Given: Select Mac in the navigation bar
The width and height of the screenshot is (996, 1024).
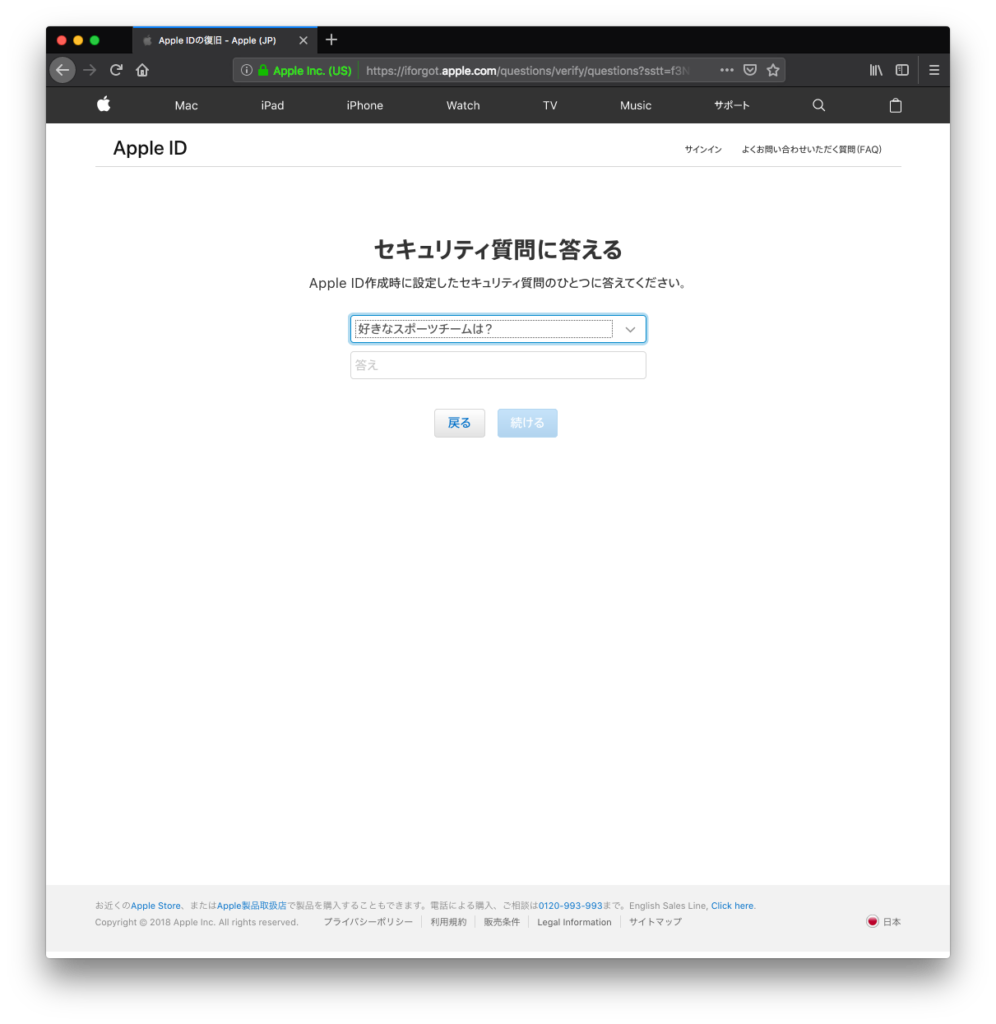Looking at the screenshot, I should [186, 105].
